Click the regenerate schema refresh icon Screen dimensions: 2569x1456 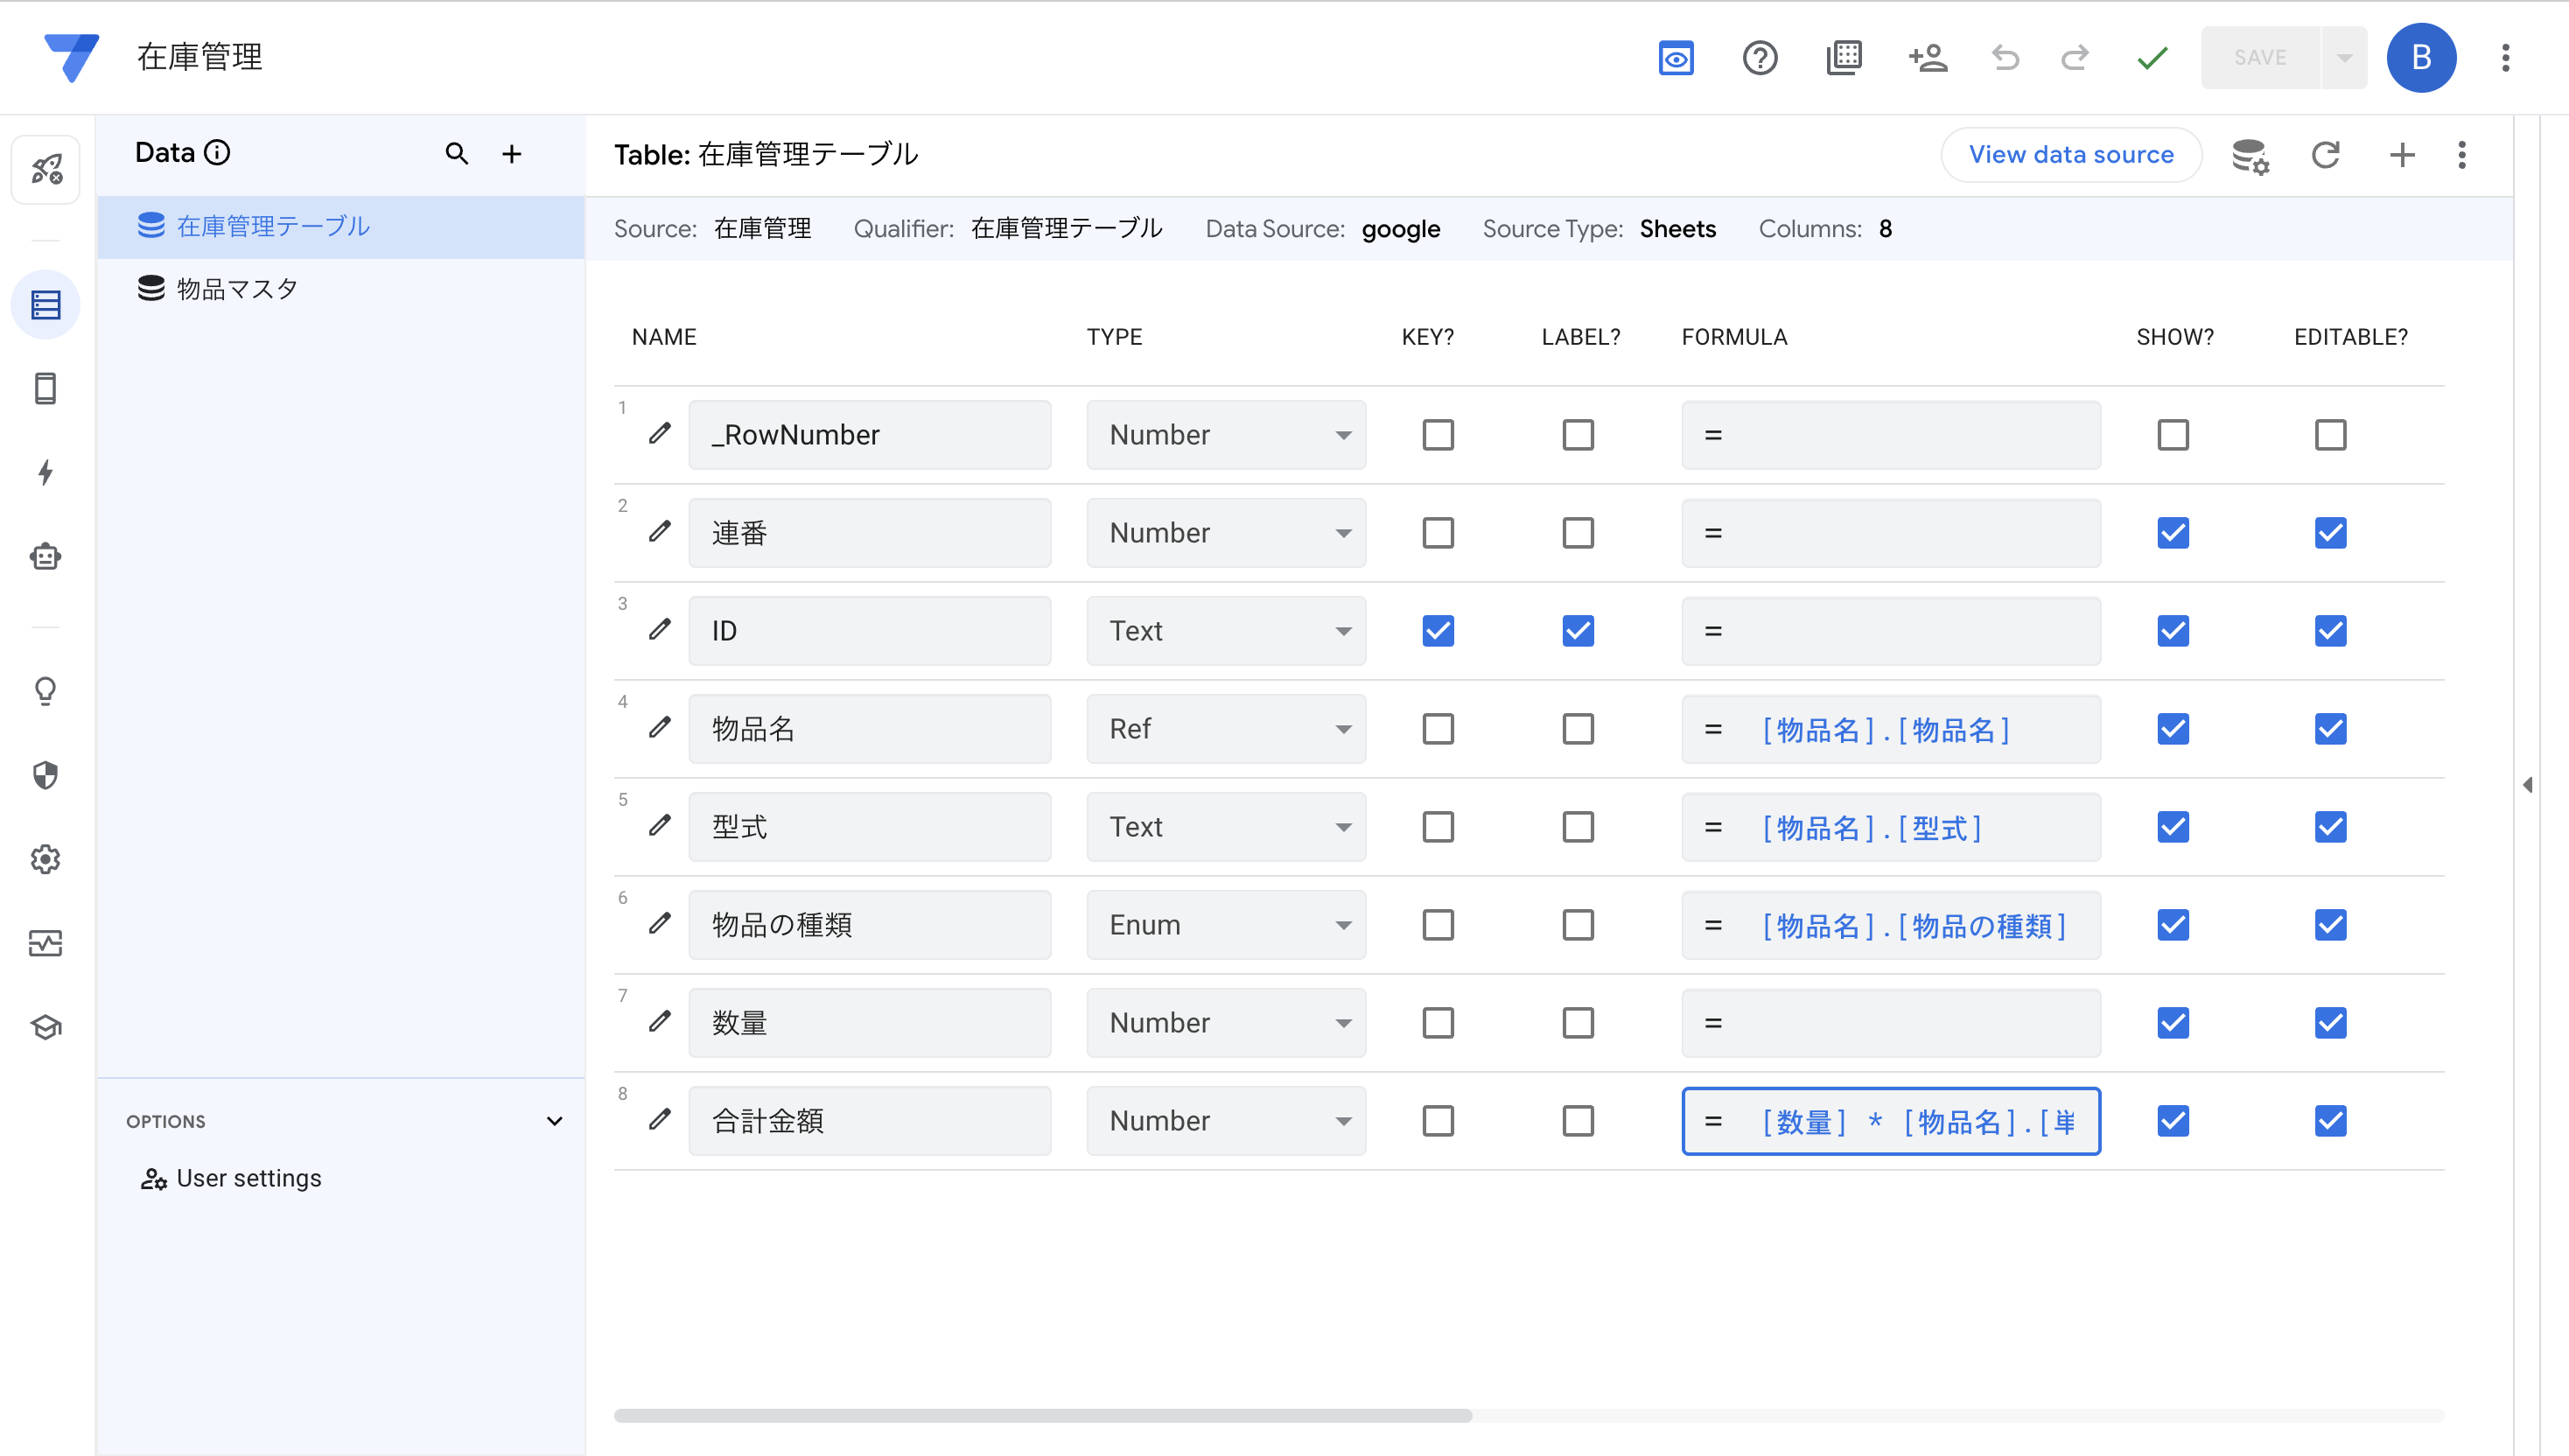click(2325, 155)
